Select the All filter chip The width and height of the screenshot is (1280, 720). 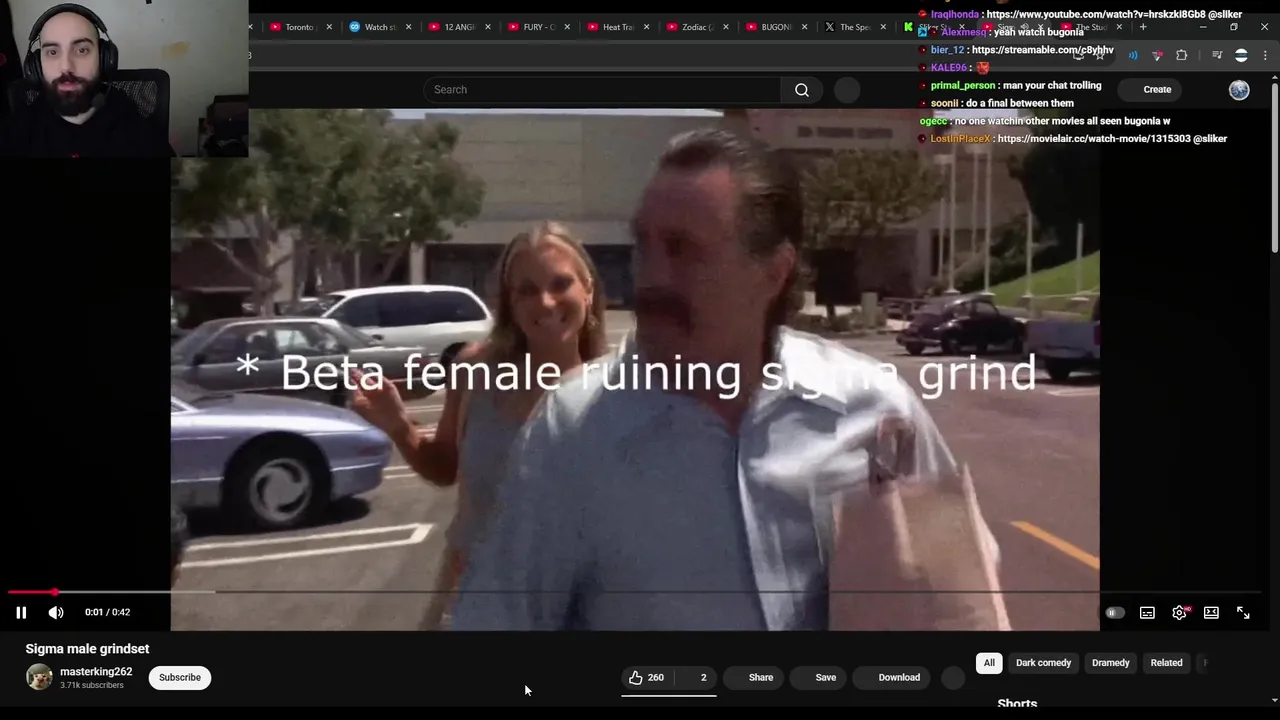(x=989, y=663)
